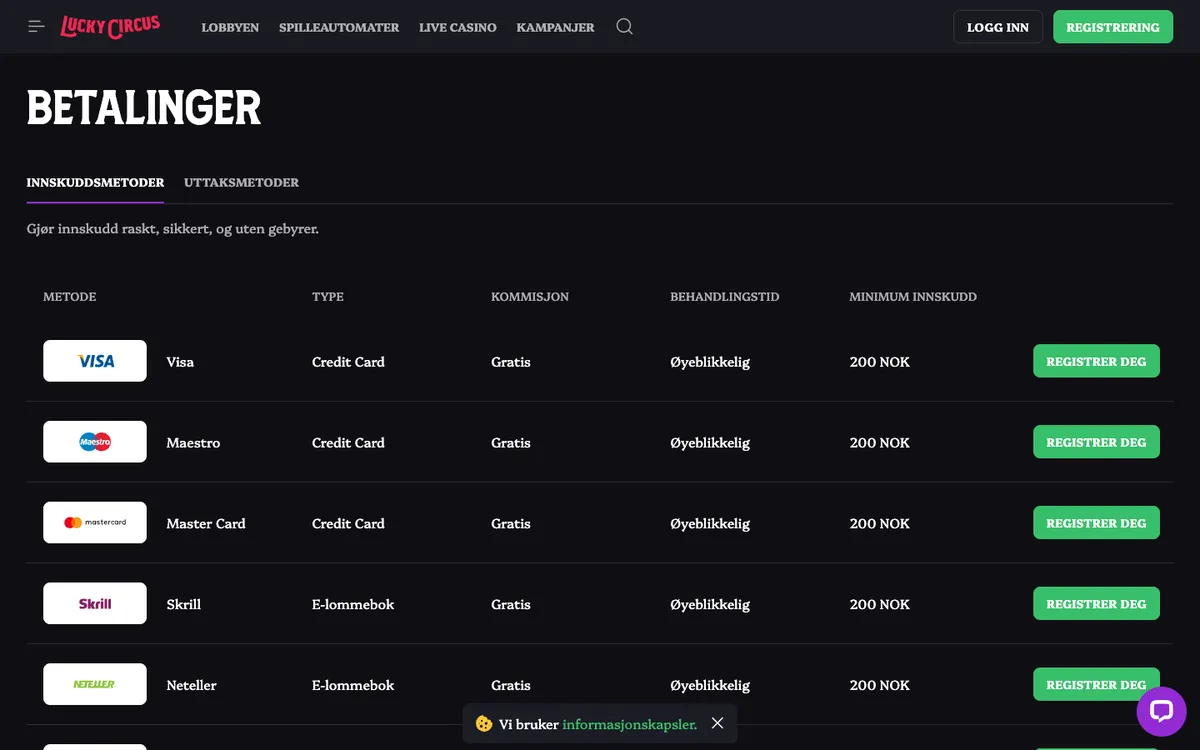Open the hamburger menu icon

[37, 27]
